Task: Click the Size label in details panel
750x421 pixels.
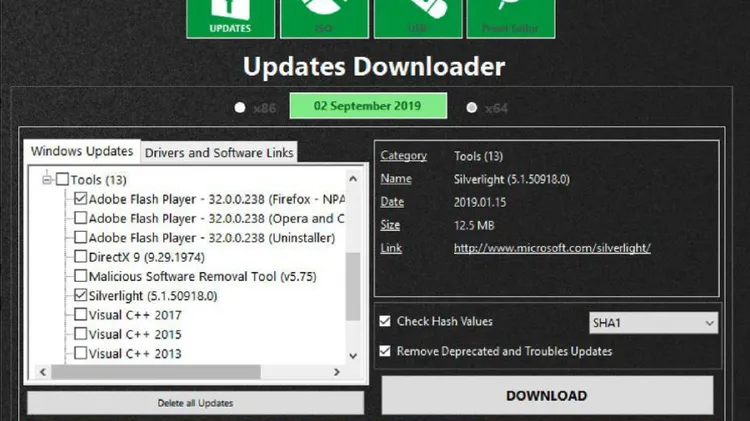Action: point(390,225)
